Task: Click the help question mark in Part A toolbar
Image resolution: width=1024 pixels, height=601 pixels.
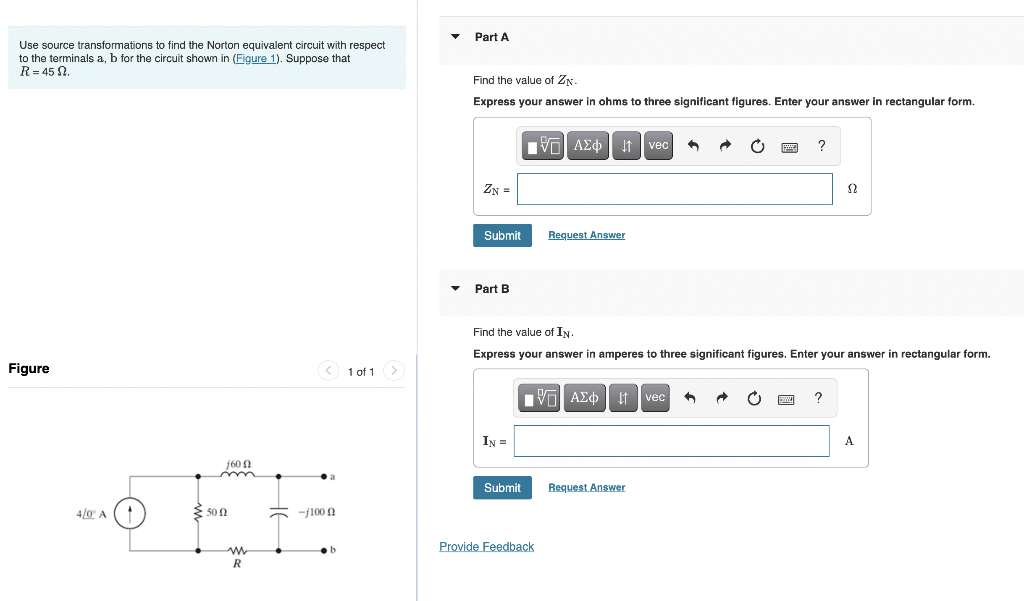Action: tap(821, 145)
